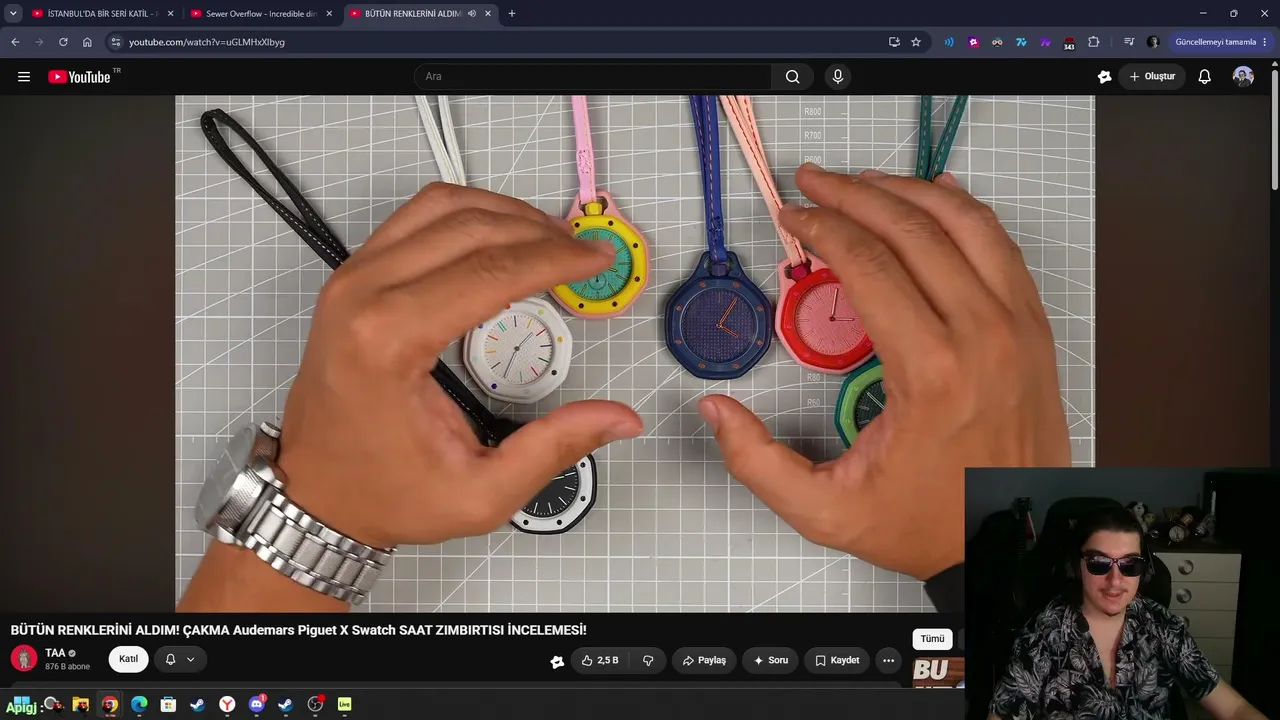Save the video with Kaydet

(837, 660)
